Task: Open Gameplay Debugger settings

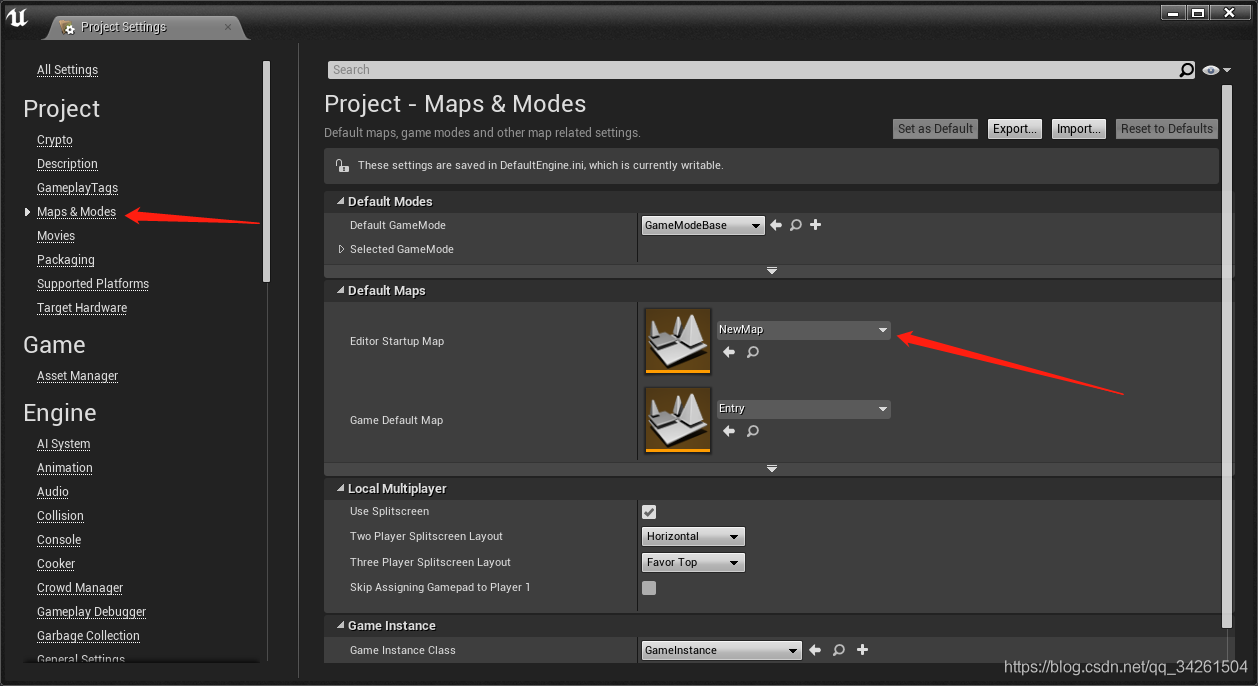Action: tap(92, 612)
